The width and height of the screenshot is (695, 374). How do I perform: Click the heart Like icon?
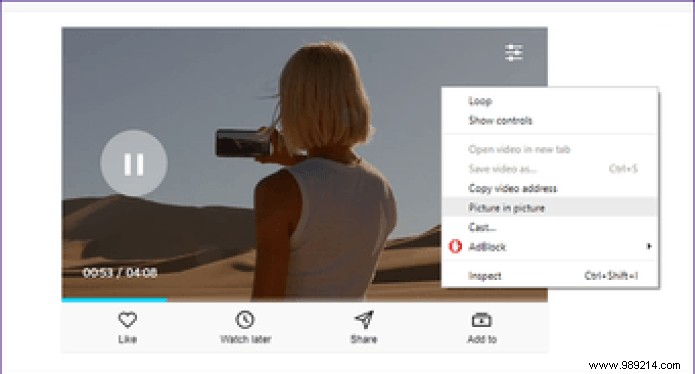pyautogui.click(x=127, y=319)
